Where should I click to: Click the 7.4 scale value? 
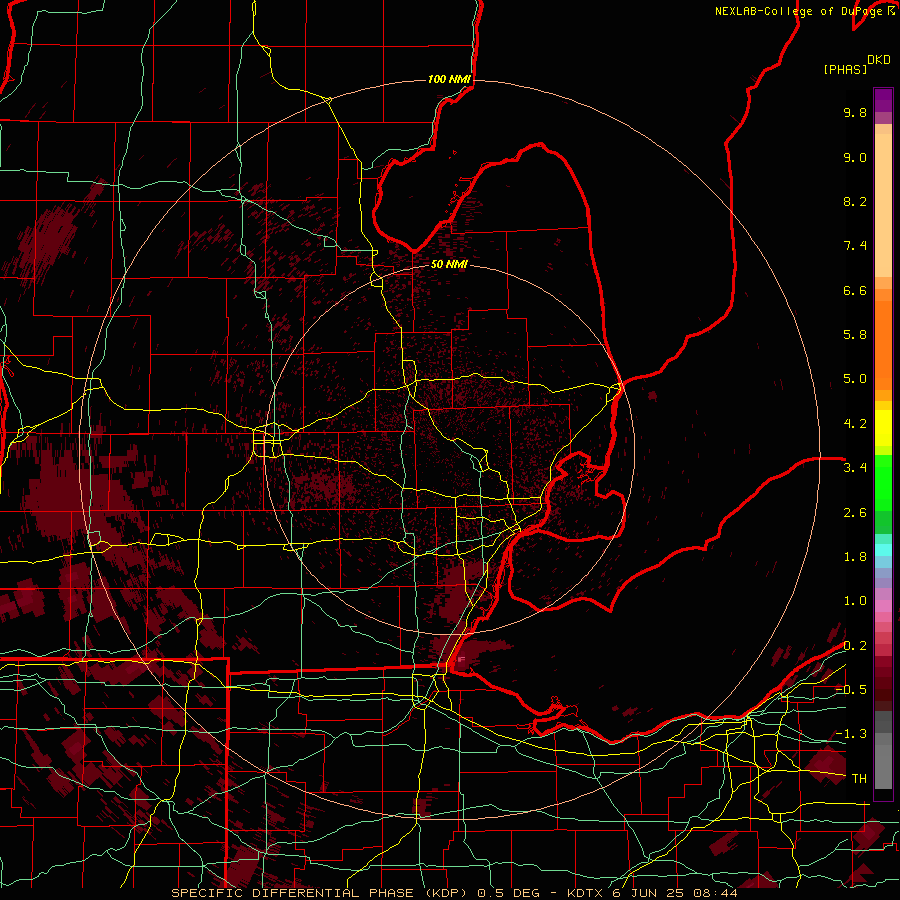[855, 246]
